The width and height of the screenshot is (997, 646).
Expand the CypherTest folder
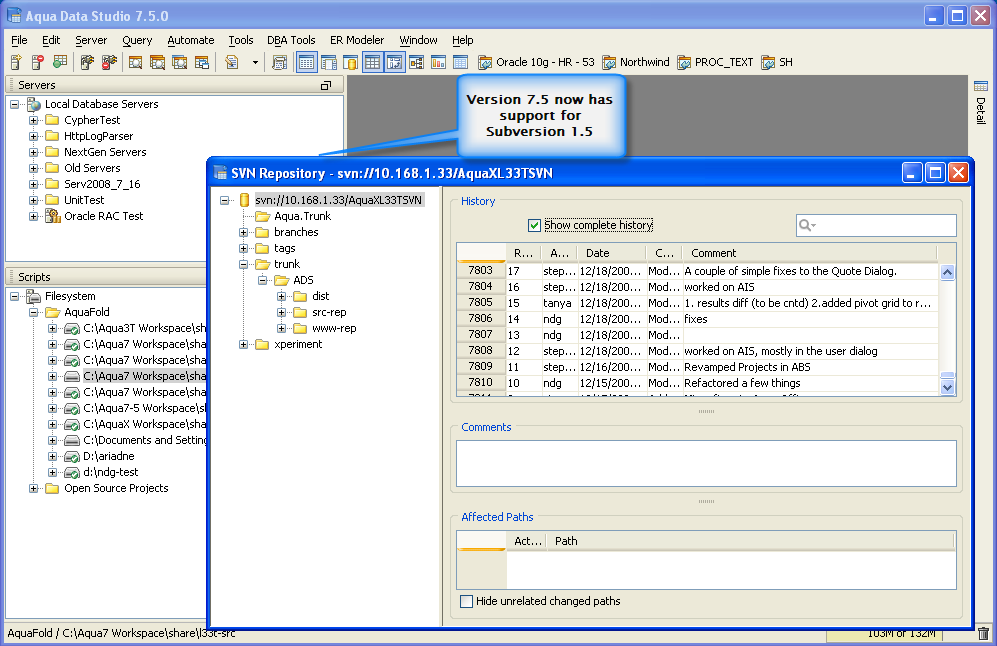[x=34, y=120]
